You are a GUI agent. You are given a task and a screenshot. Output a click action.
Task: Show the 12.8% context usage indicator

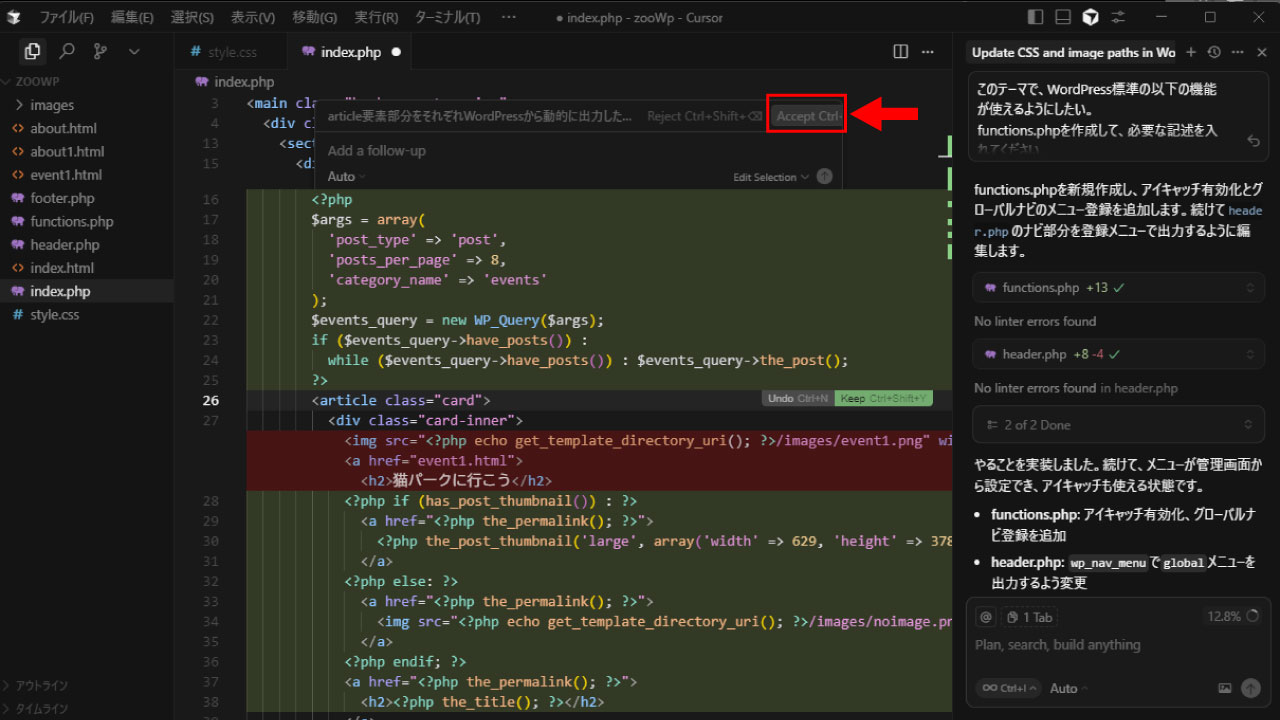coord(1234,617)
